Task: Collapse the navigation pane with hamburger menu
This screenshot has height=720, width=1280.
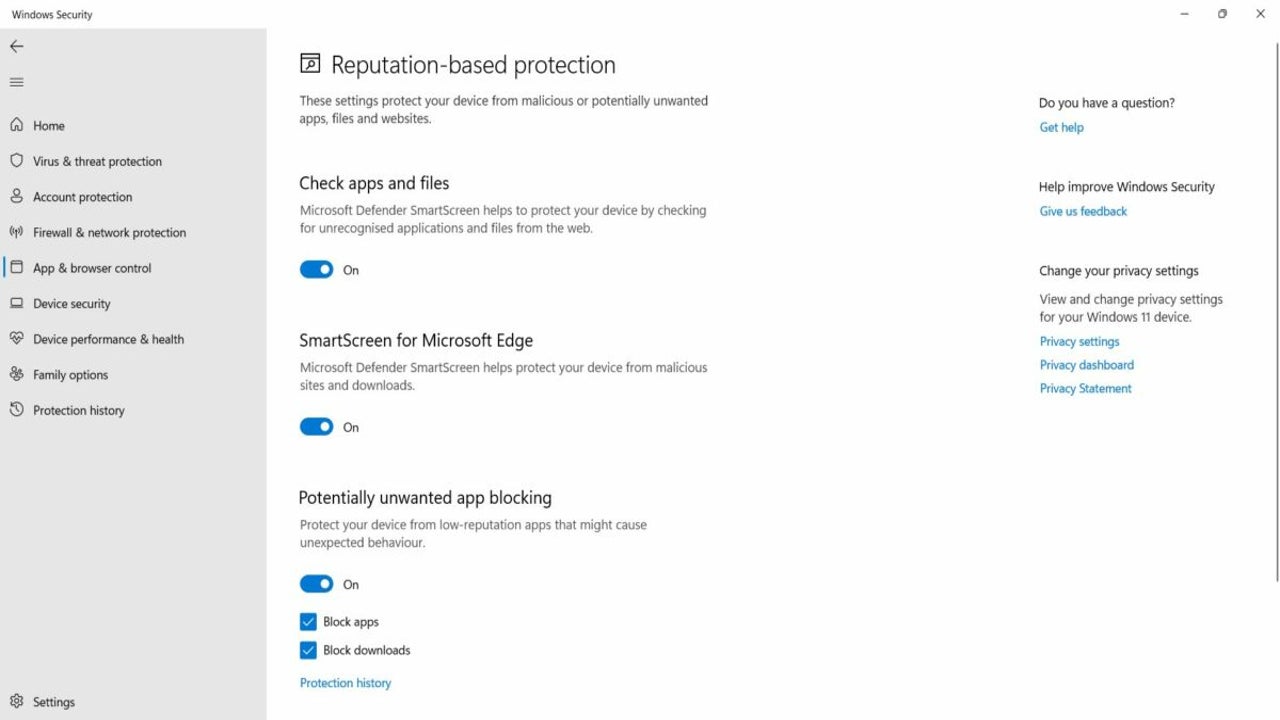Action: click(16, 82)
